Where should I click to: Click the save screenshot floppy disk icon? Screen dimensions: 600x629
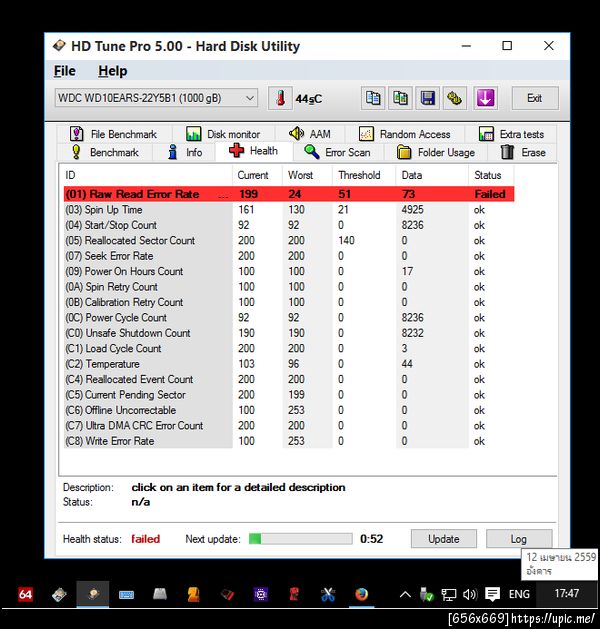click(x=428, y=98)
